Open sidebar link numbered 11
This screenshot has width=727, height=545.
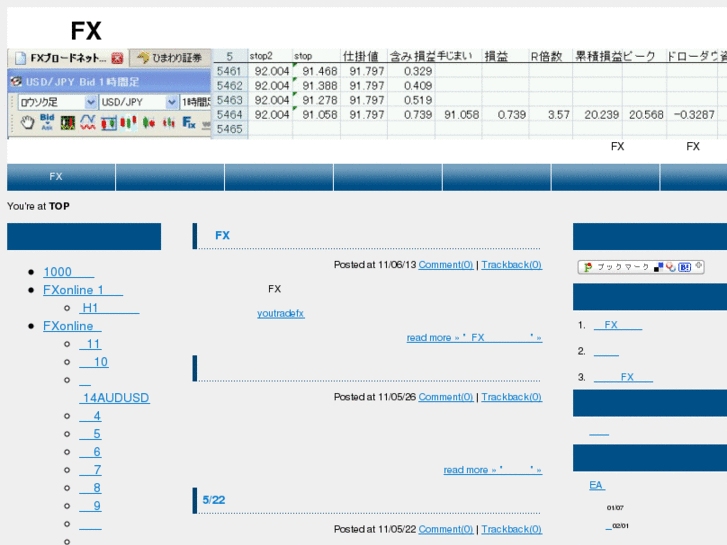click(x=90, y=344)
